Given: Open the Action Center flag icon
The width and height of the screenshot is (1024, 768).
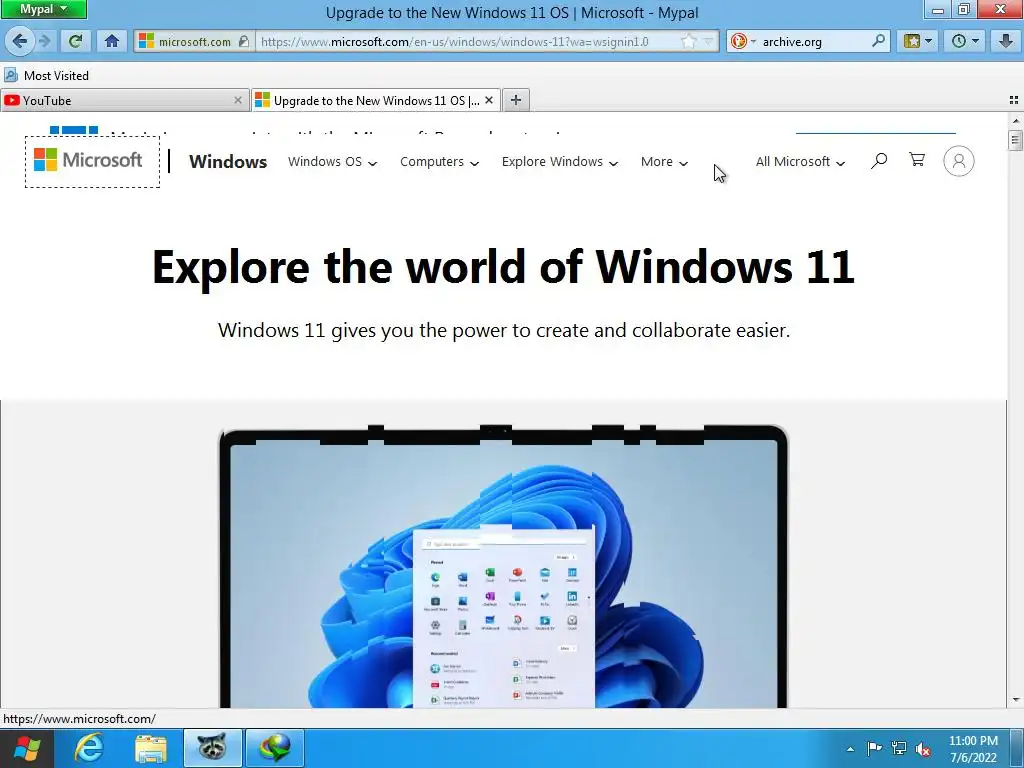Looking at the screenshot, I should click(874, 749).
